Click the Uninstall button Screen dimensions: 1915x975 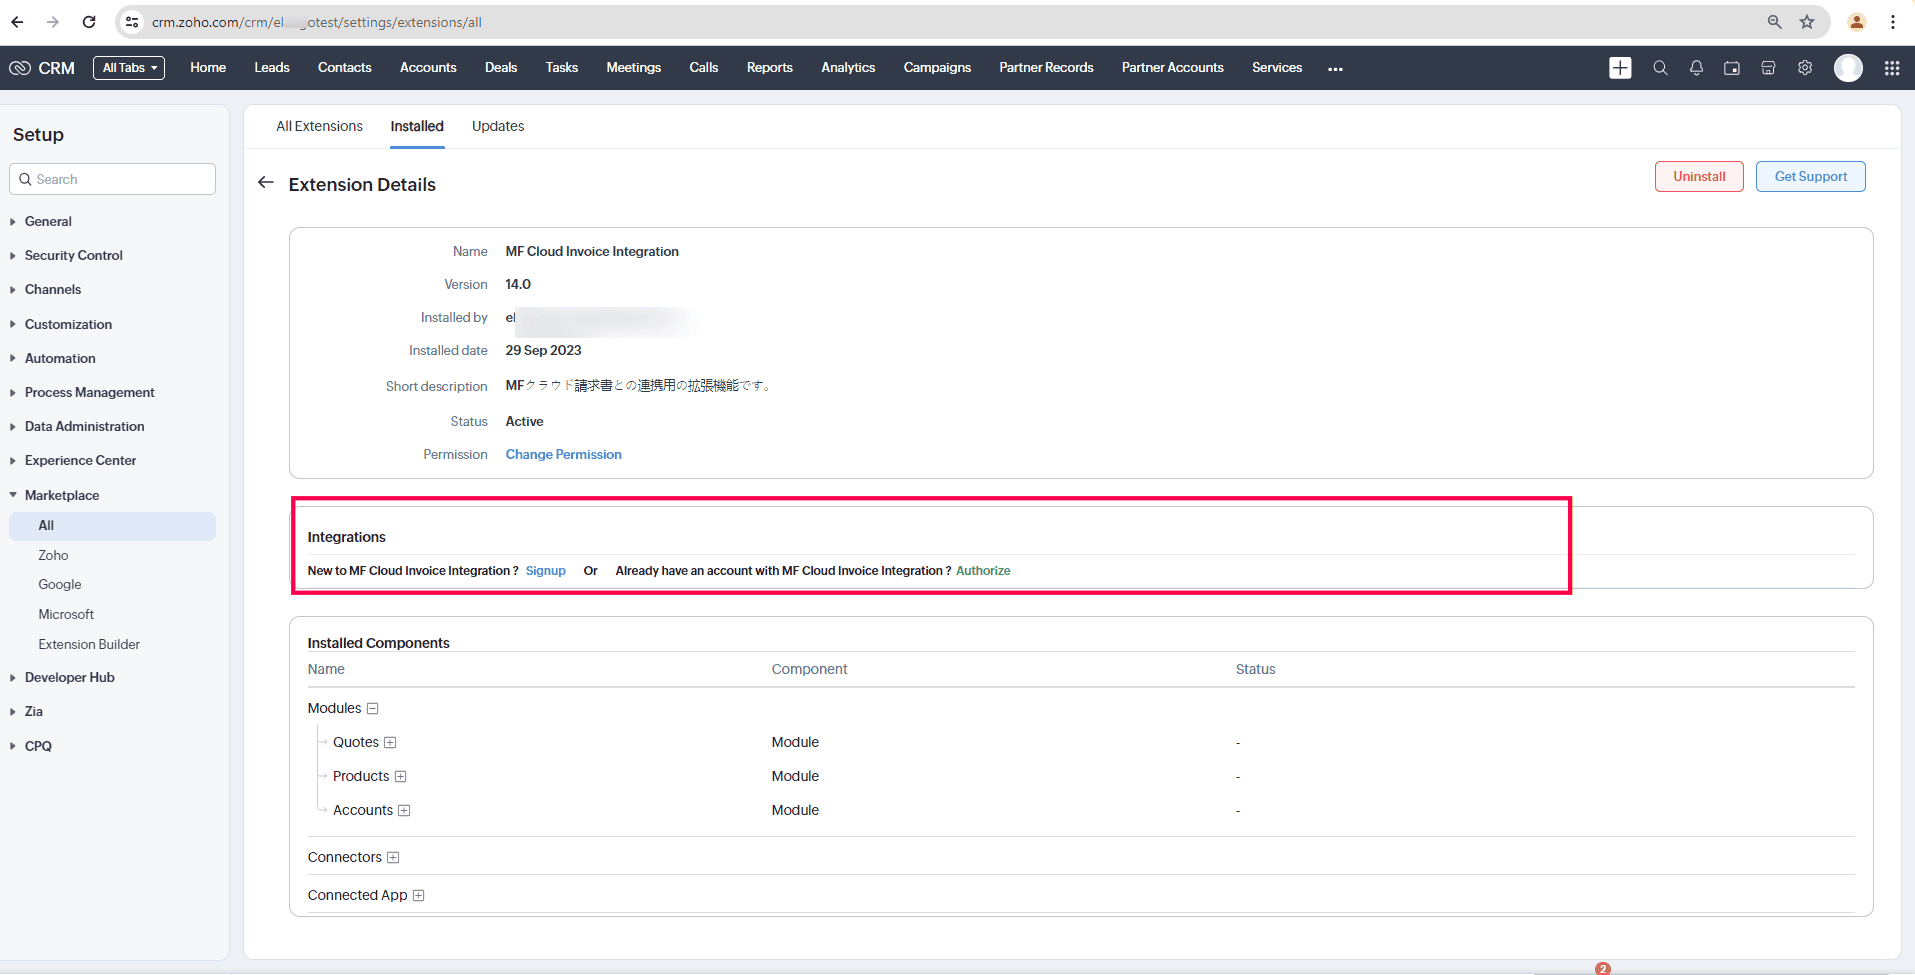(x=1698, y=177)
